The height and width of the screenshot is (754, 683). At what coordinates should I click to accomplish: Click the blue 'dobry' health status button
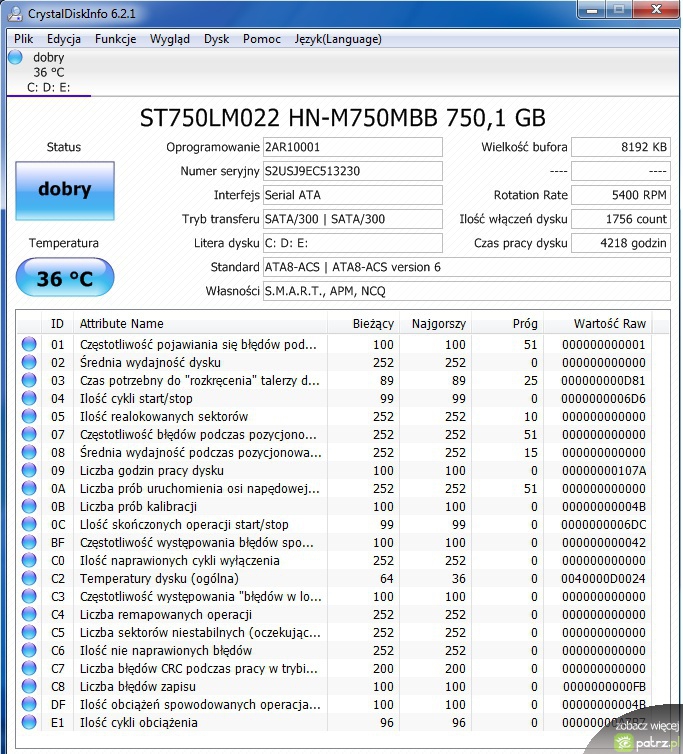[64, 190]
